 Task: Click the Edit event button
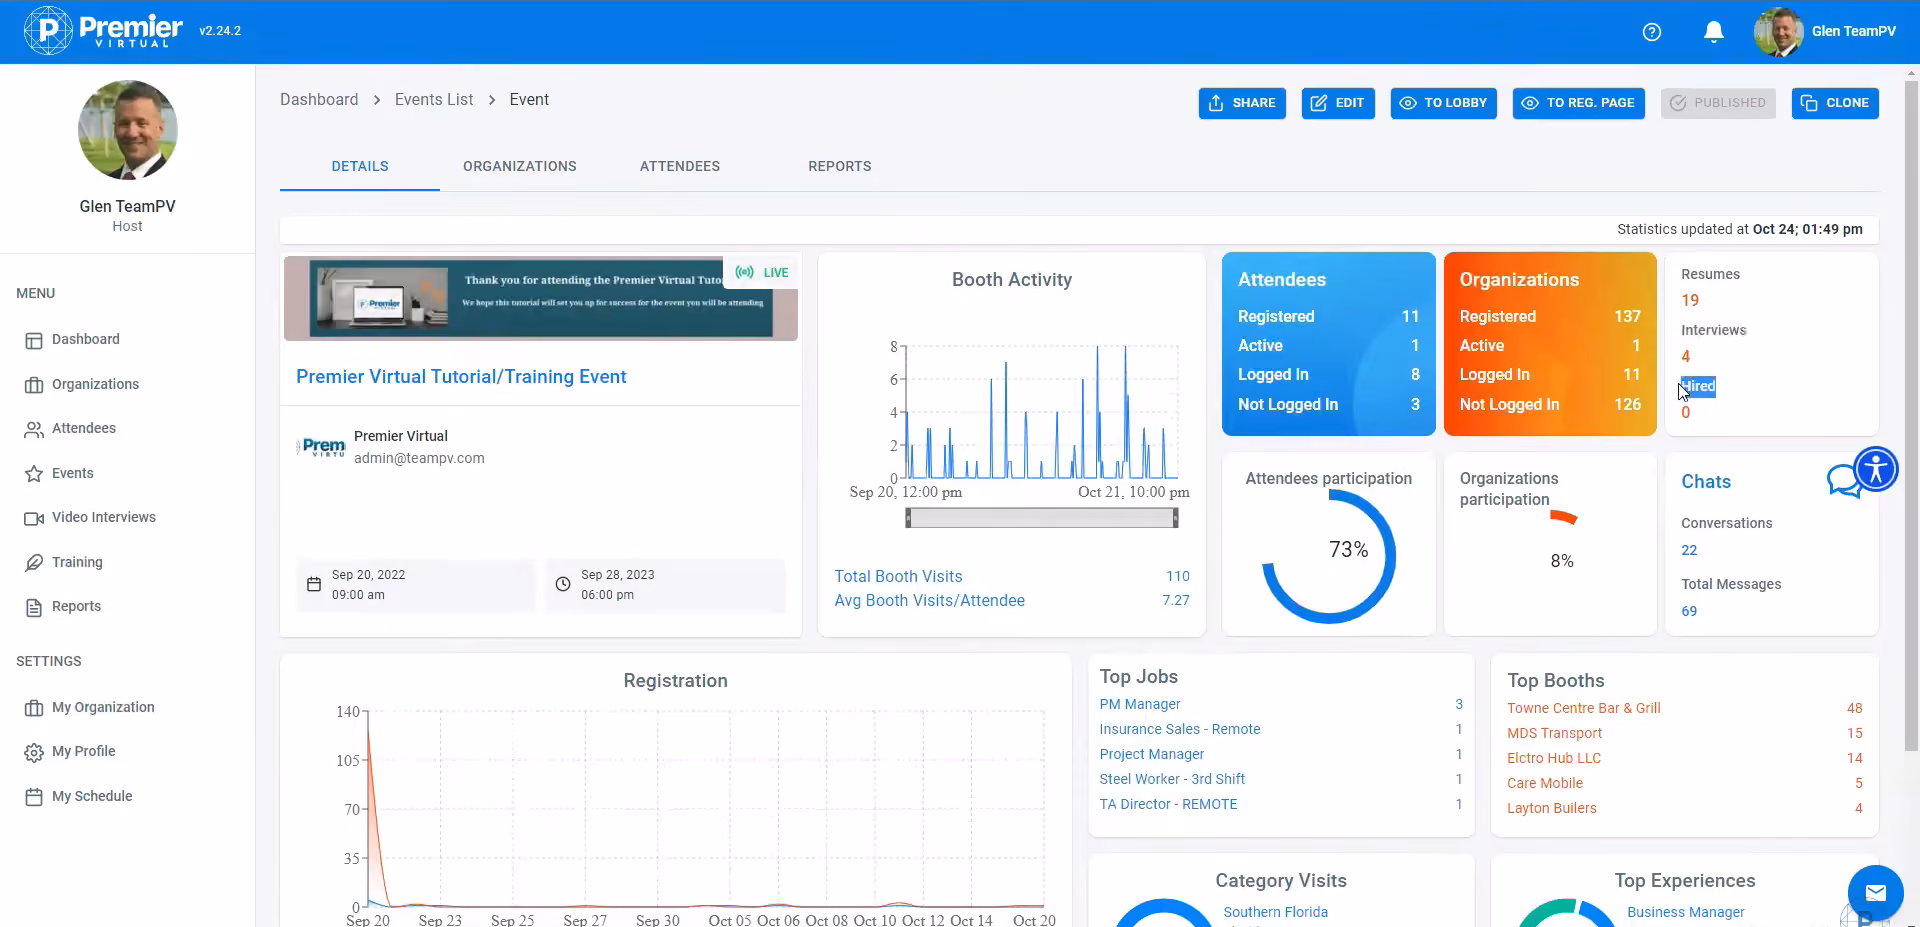coord(1338,103)
